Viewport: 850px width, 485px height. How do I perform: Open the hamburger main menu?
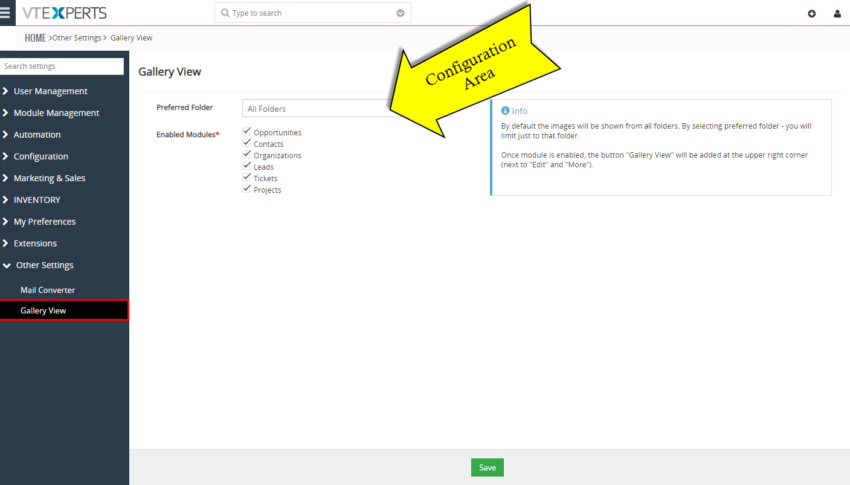[5, 12]
